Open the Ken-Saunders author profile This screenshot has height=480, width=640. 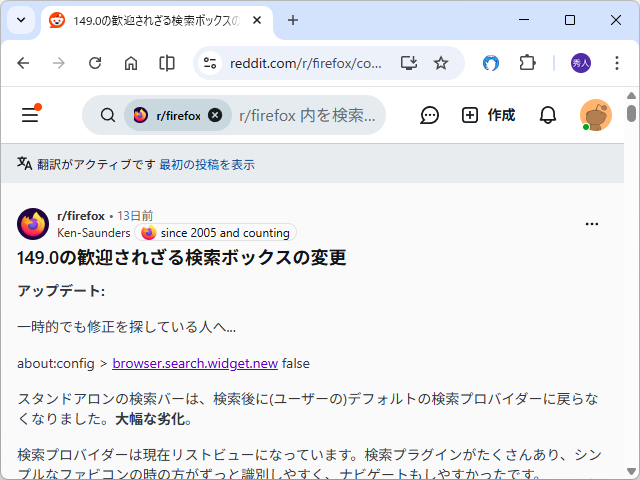pyautogui.click(x=93, y=233)
